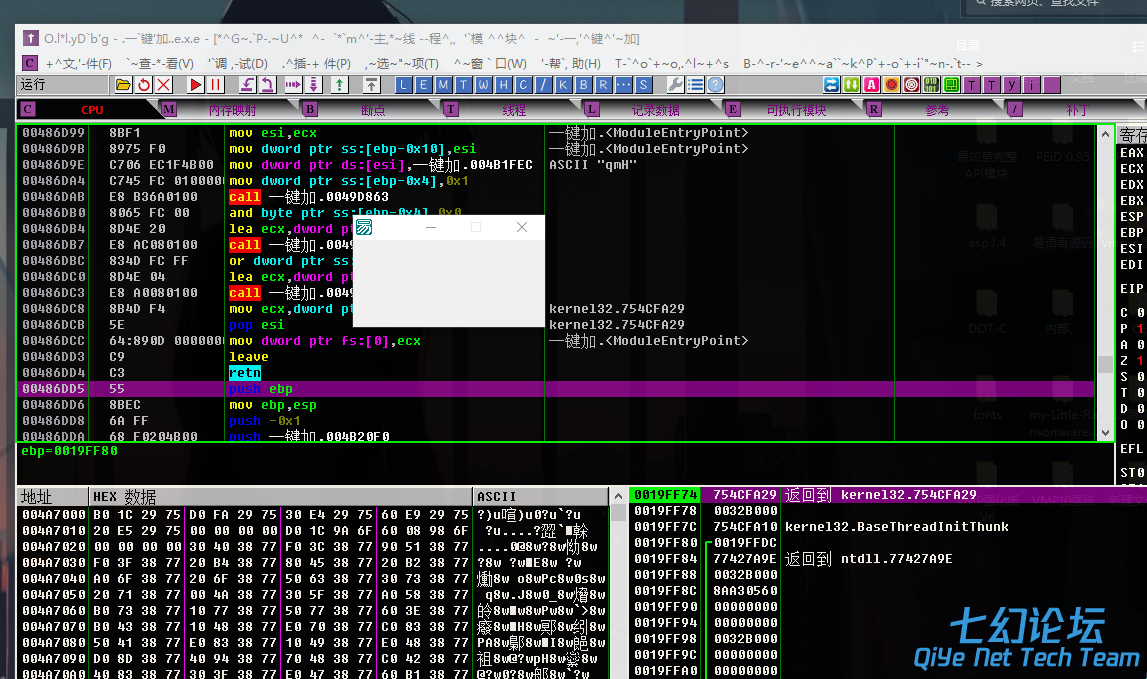Click the pink A plugin icon
The height and width of the screenshot is (679, 1147).
point(871,85)
